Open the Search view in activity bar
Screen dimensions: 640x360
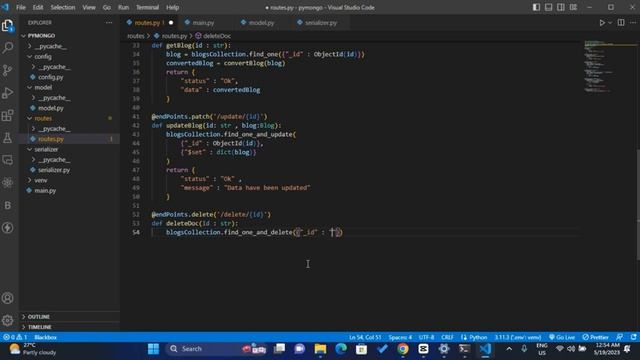coord(8,48)
